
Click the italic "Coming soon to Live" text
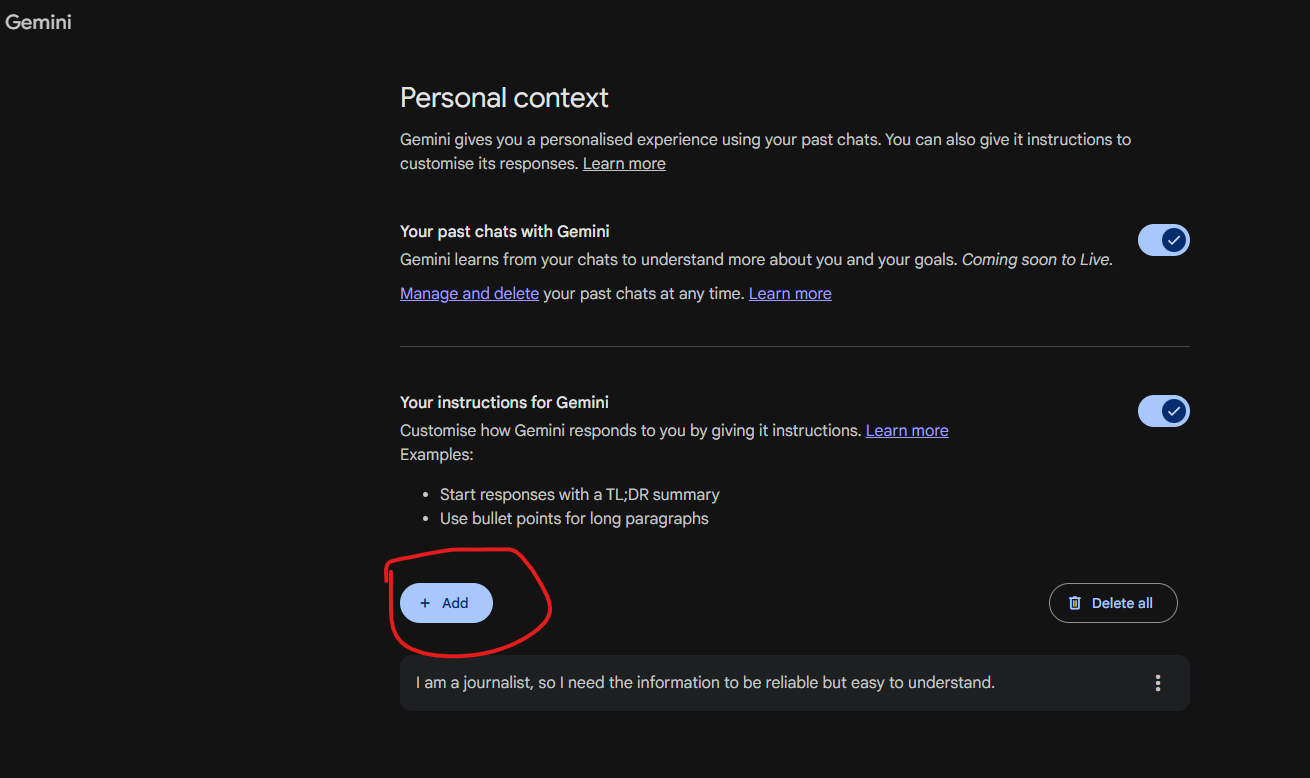[1036, 259]
